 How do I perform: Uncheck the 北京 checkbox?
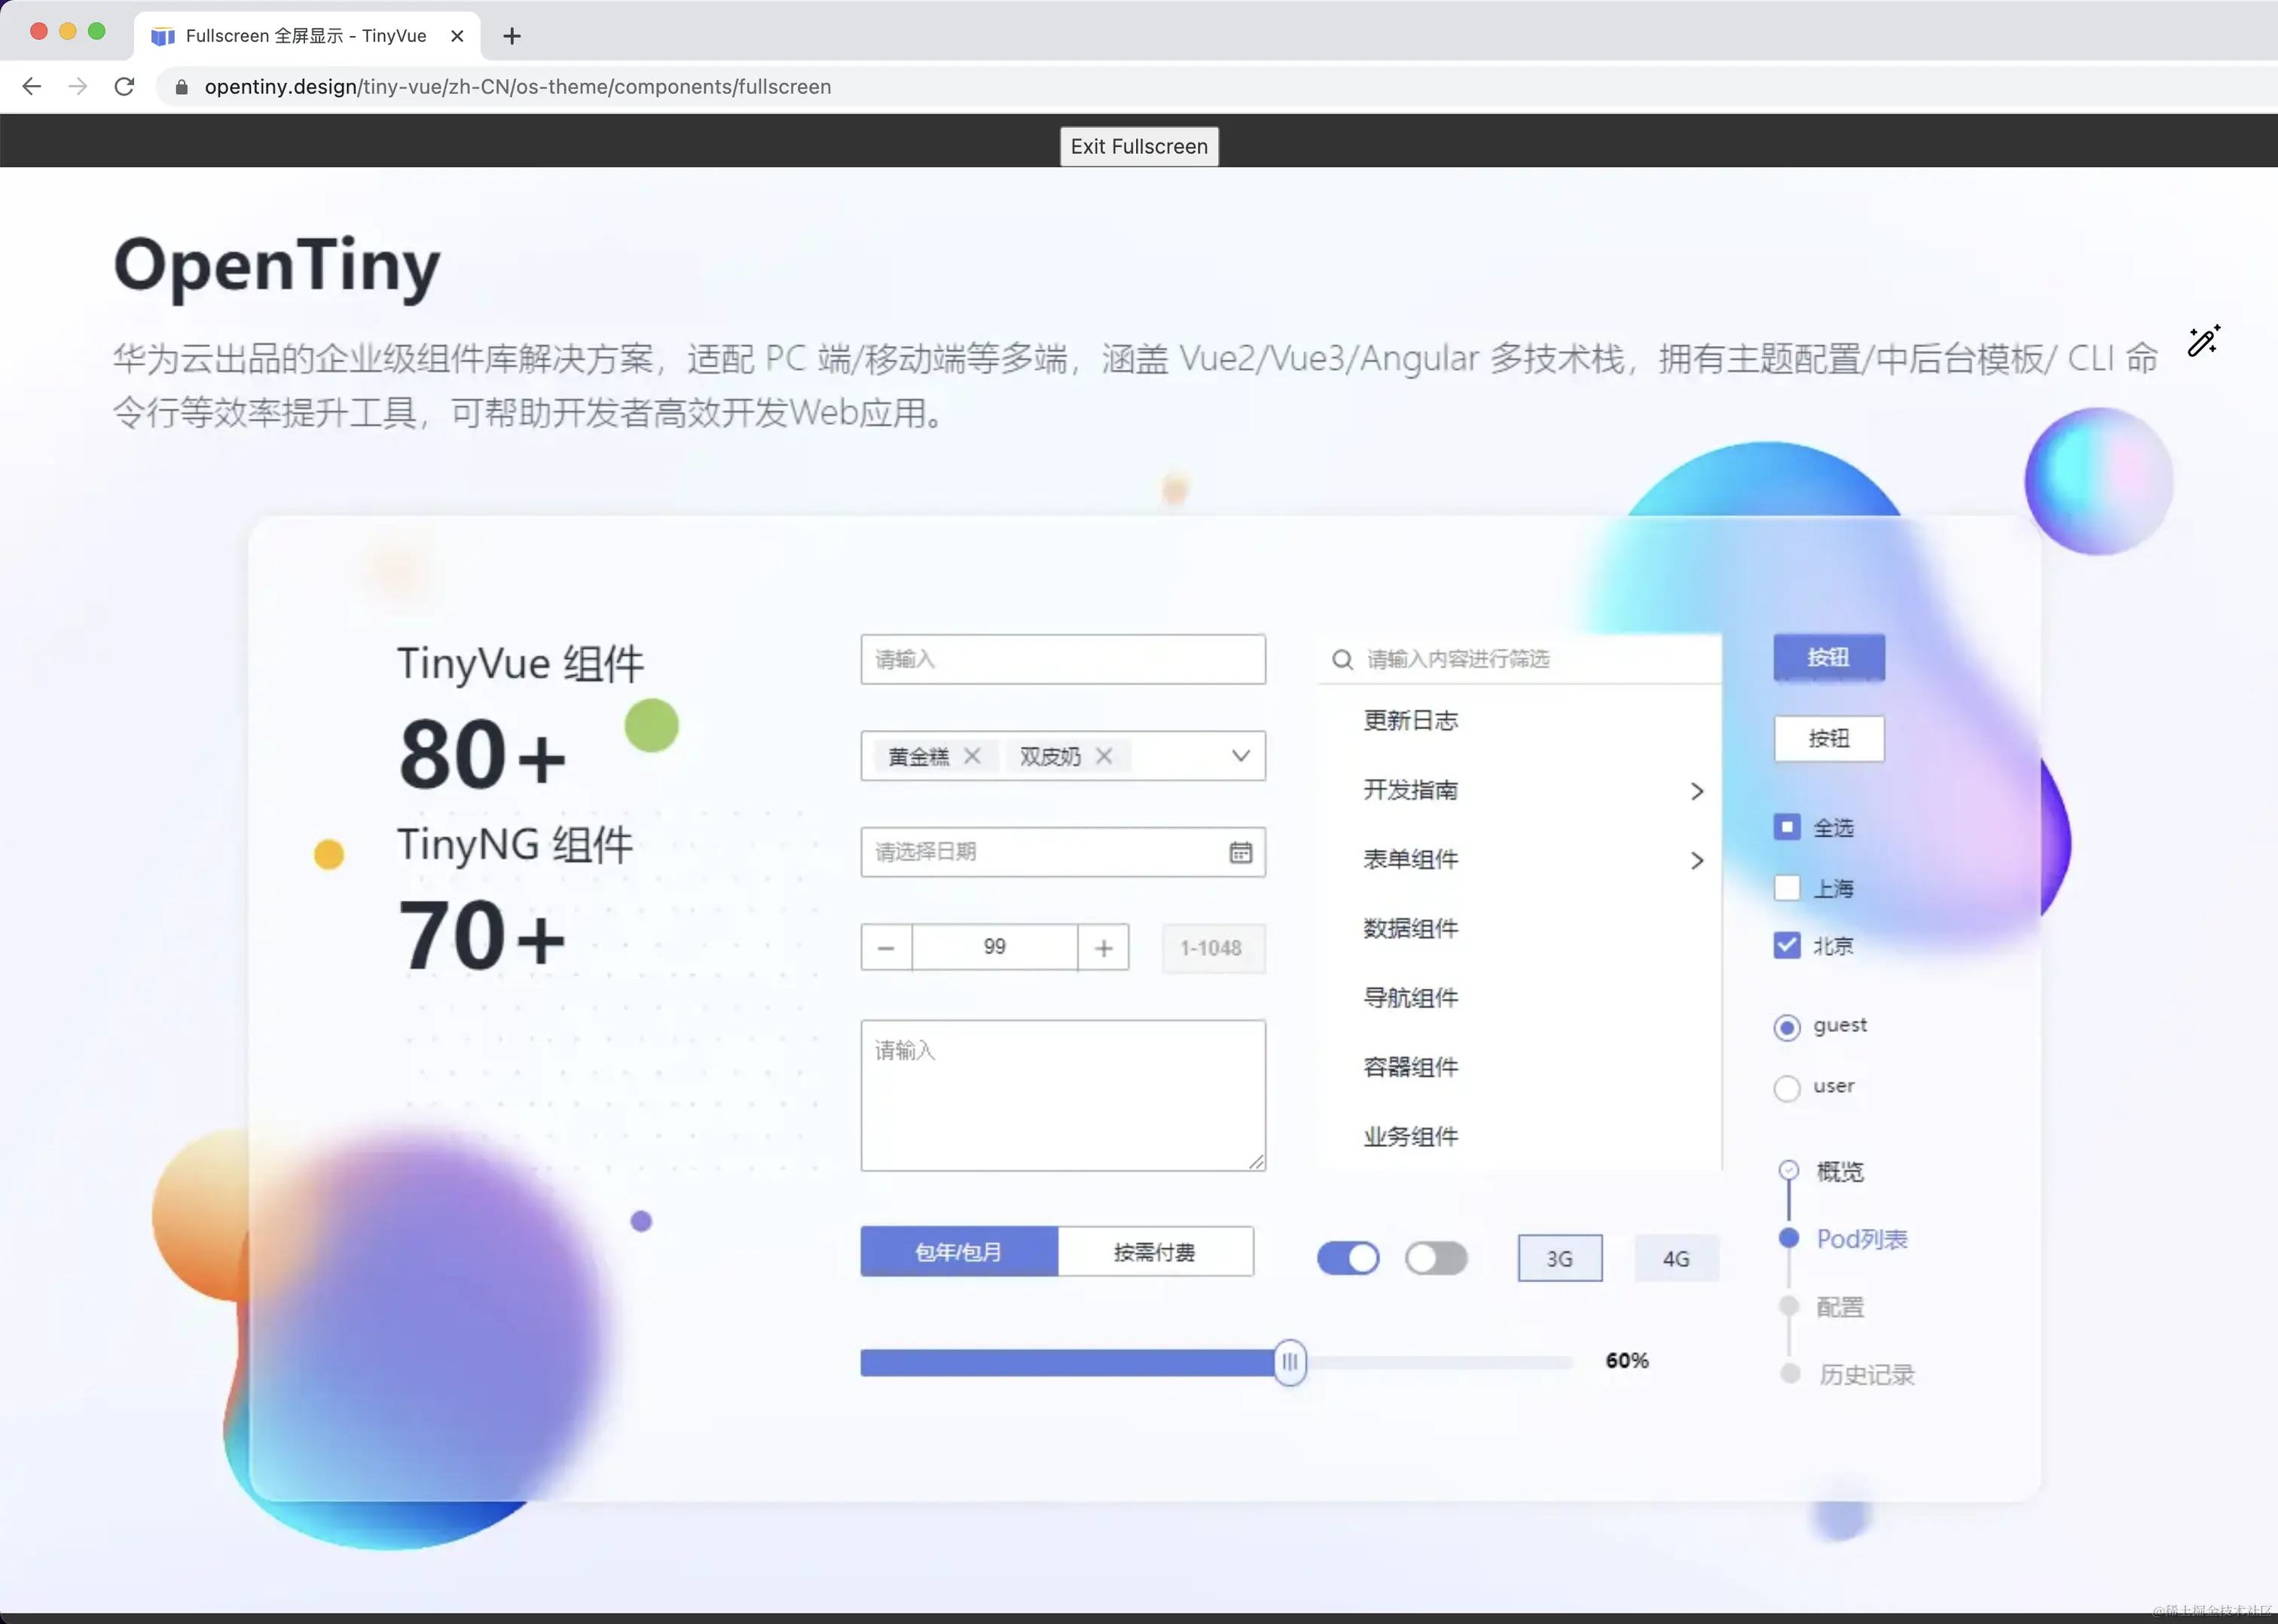pos(1787,945)
